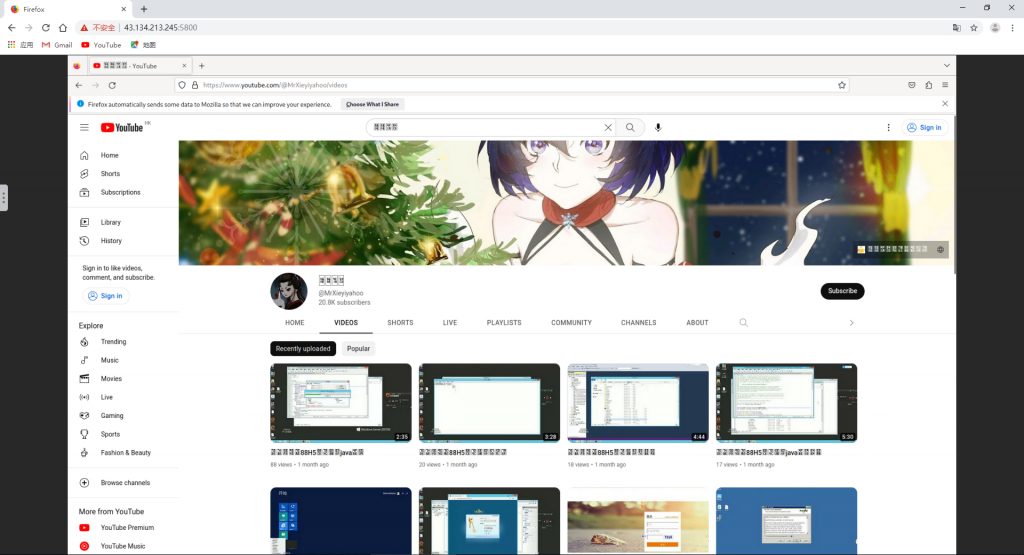
Task: Bookmark this page with star icon
Action: pyautogui.click(x=842, y=85)
